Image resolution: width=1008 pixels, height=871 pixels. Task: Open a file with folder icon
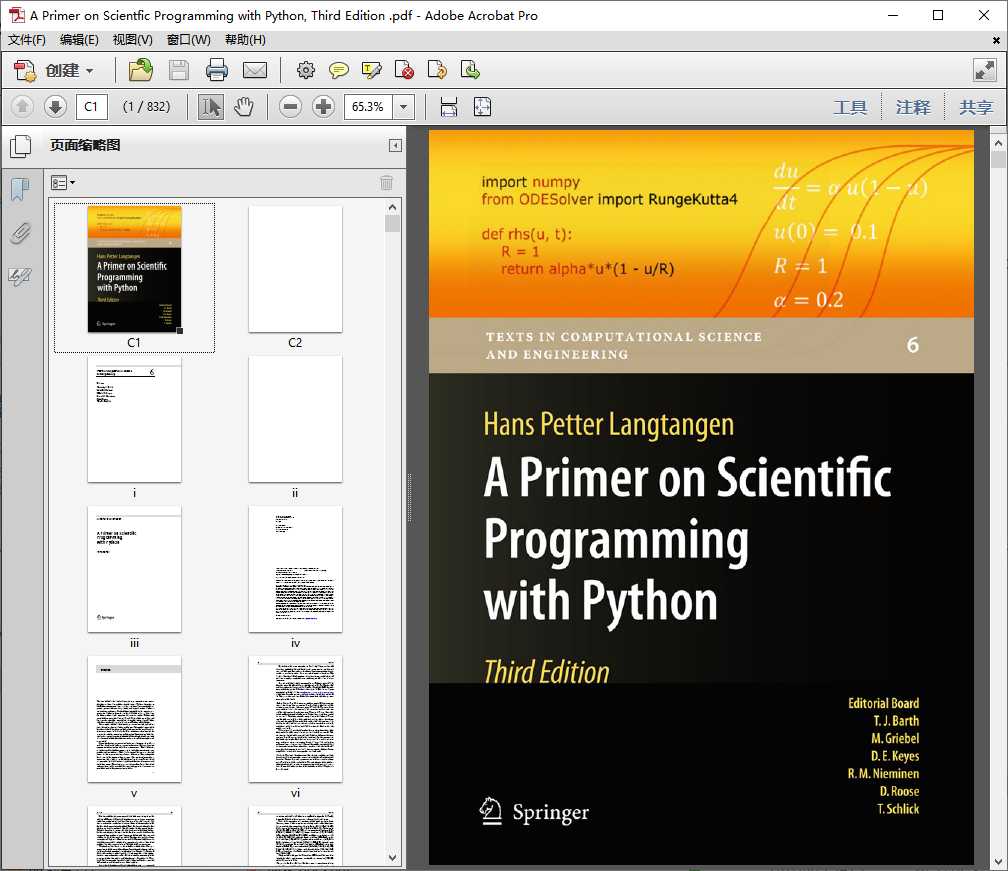click(x=141, y=70)
